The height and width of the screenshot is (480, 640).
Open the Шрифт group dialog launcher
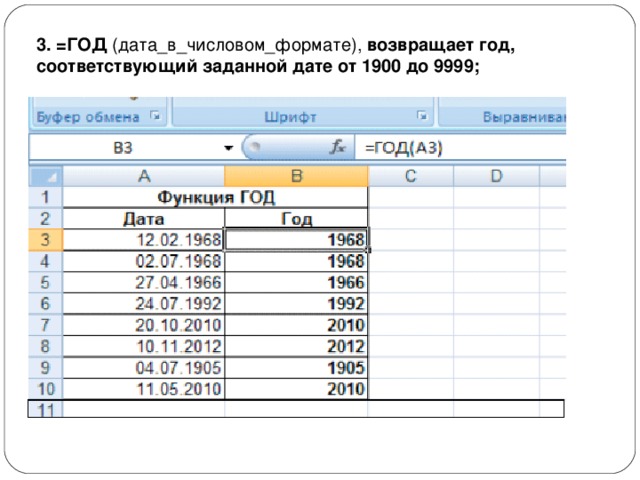pos(422,116)
